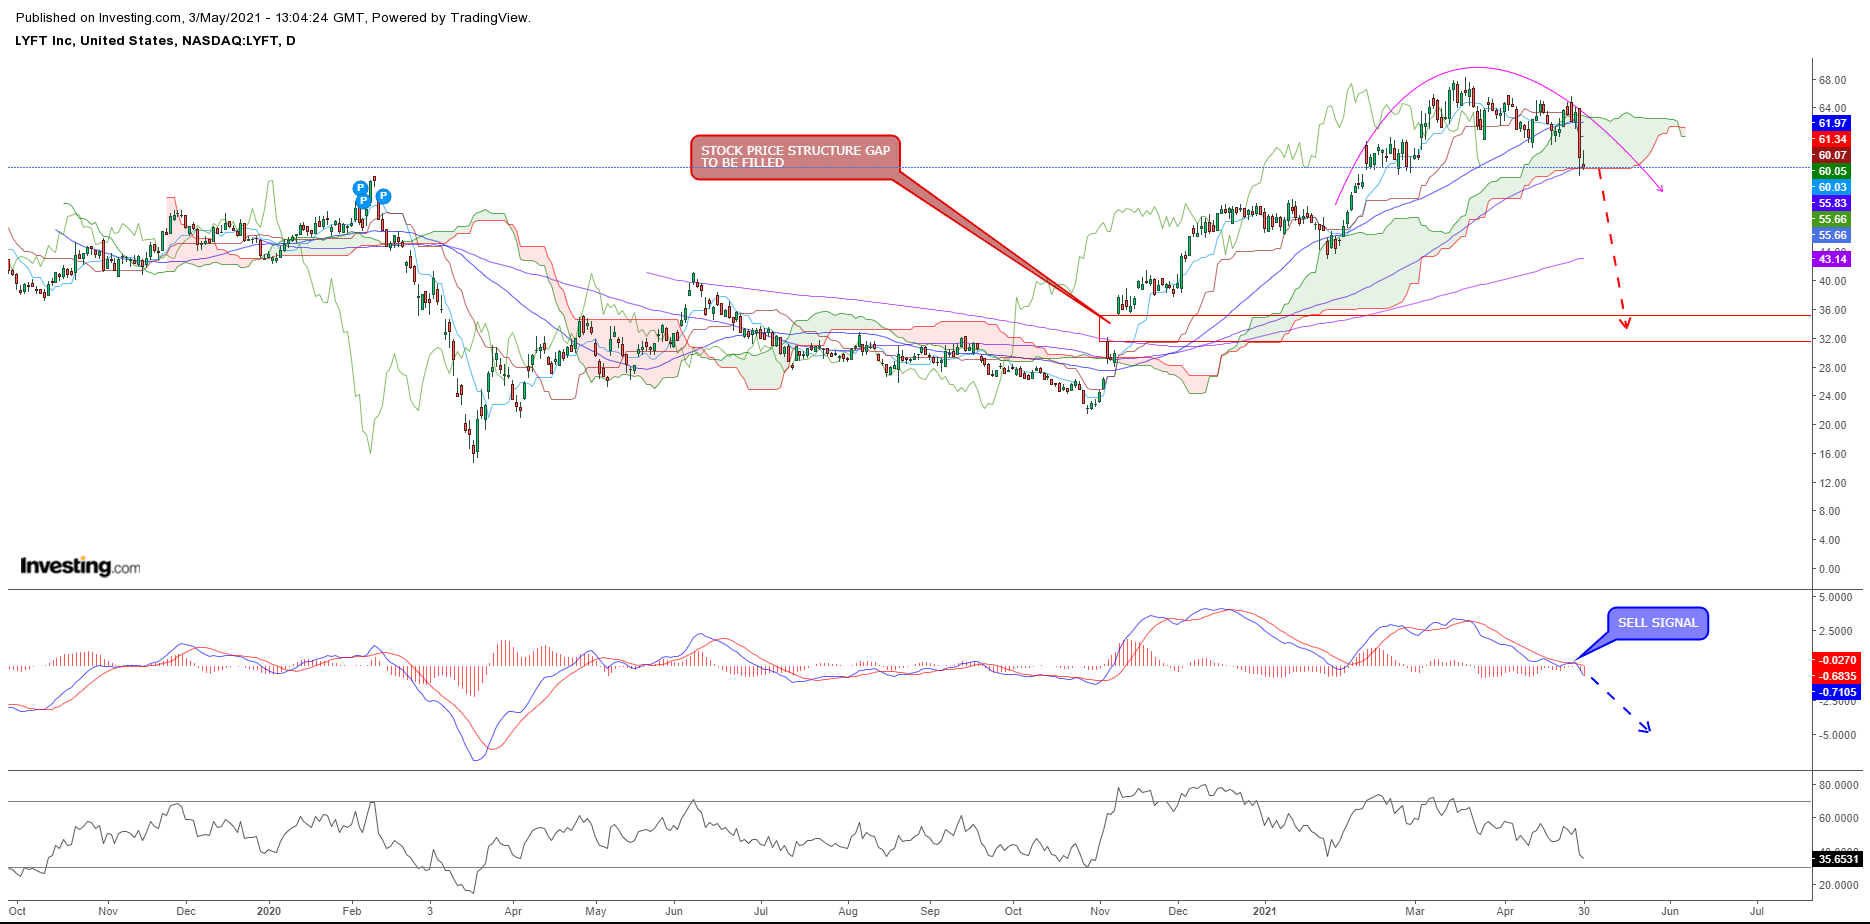Click the 0.00 price axis label

click(1829, 570)
